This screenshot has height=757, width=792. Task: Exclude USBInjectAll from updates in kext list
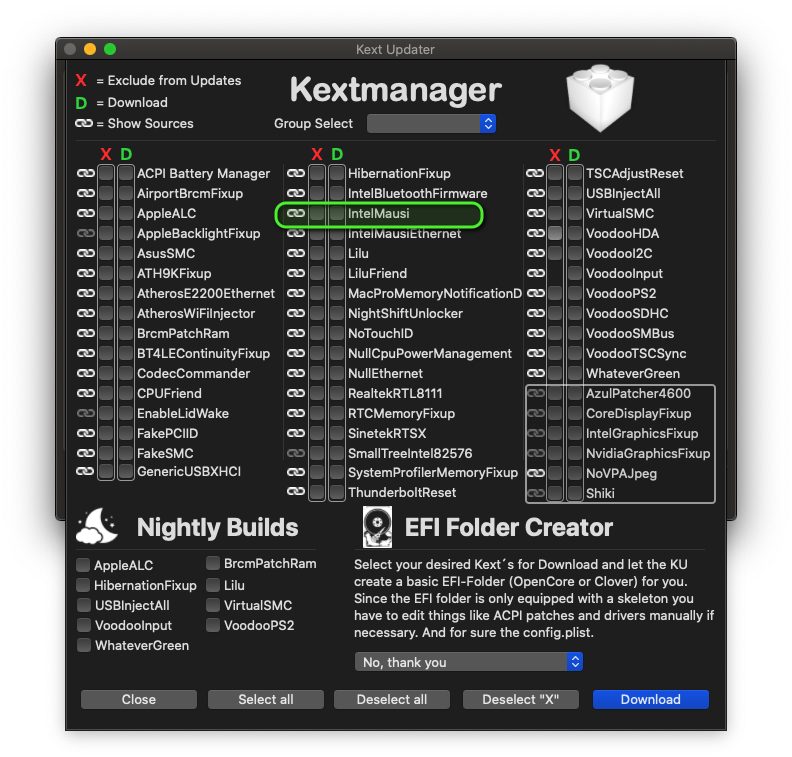point(555,193)
